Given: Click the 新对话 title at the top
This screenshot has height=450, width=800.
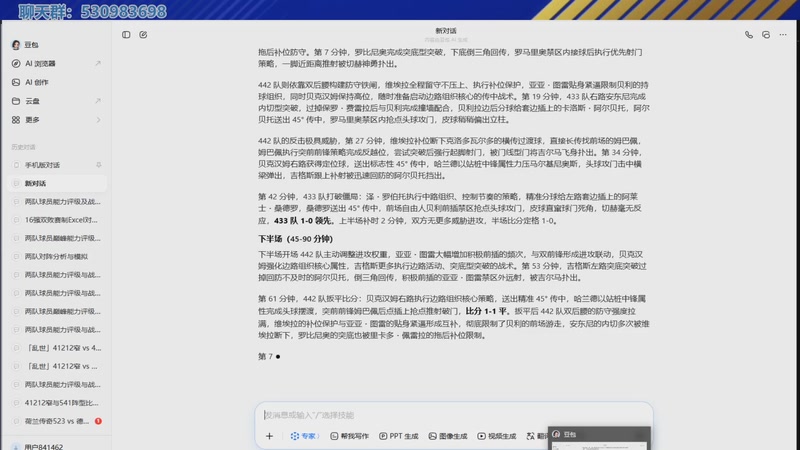Looking at the screenshot, I should [x=445, y=31].
